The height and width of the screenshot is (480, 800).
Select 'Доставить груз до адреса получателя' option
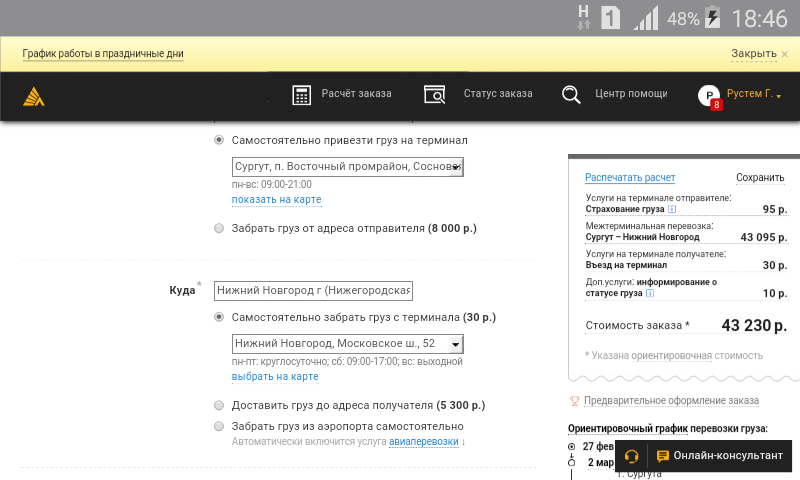[x=219, y=405]
